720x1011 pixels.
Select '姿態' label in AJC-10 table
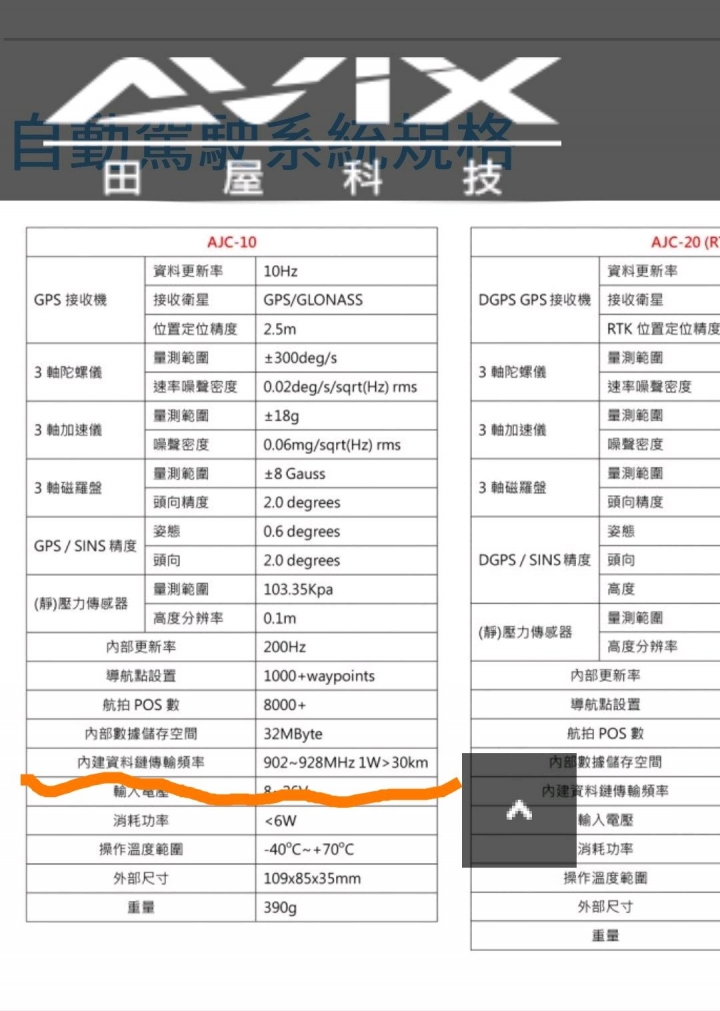pyautogui.click(x=166, y=531)
